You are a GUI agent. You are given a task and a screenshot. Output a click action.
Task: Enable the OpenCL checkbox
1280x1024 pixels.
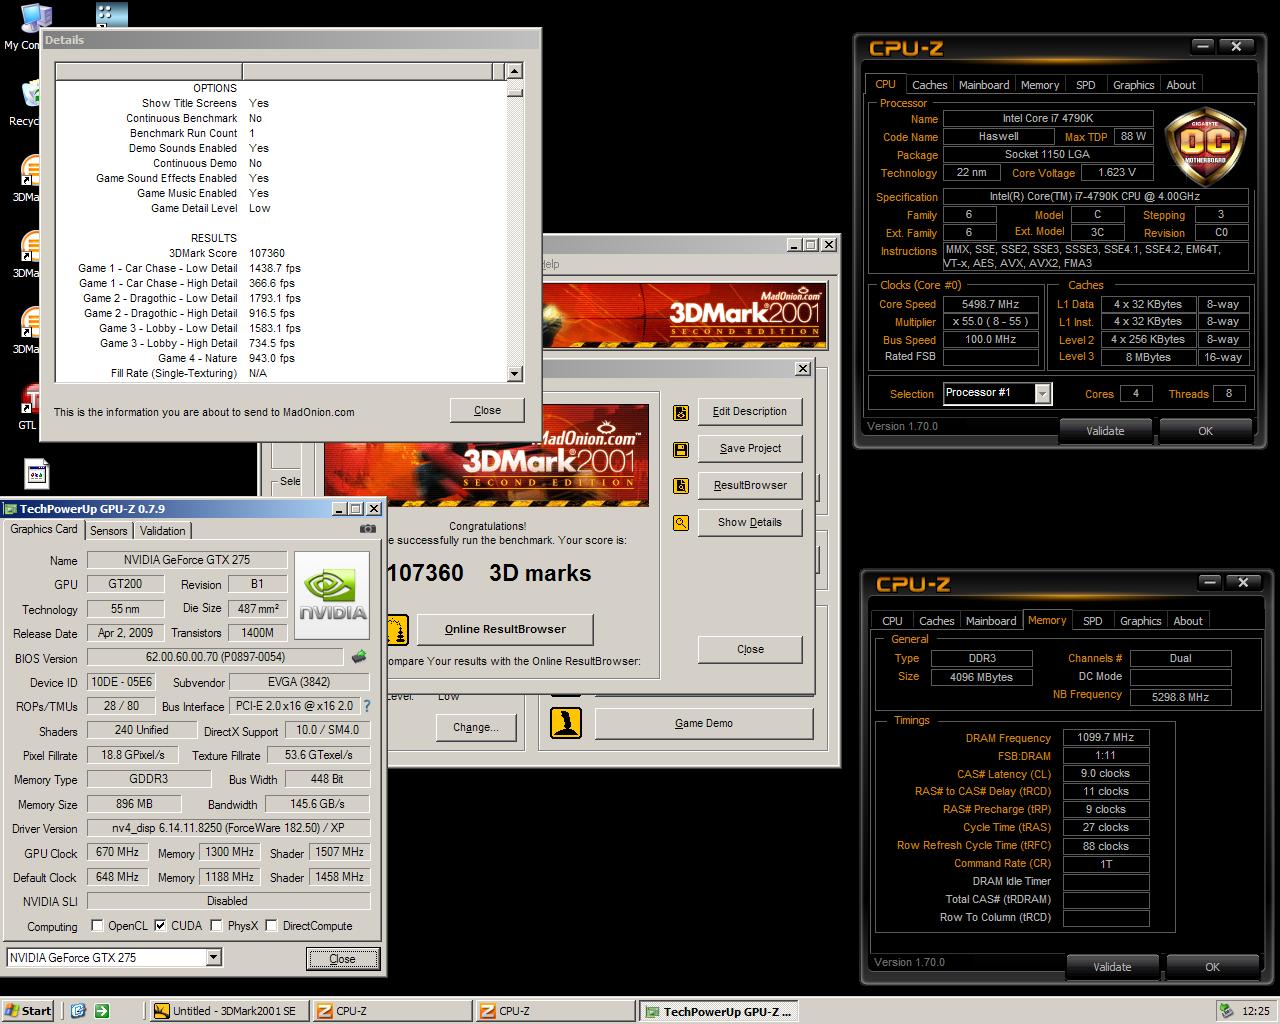pyautogui.click(x=97, y=925)
